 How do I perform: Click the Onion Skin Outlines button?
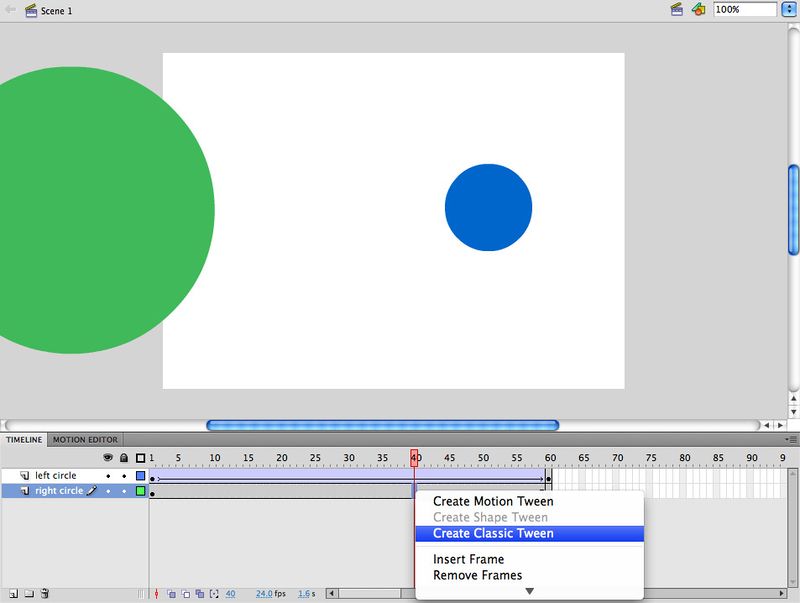coord(185,594)
